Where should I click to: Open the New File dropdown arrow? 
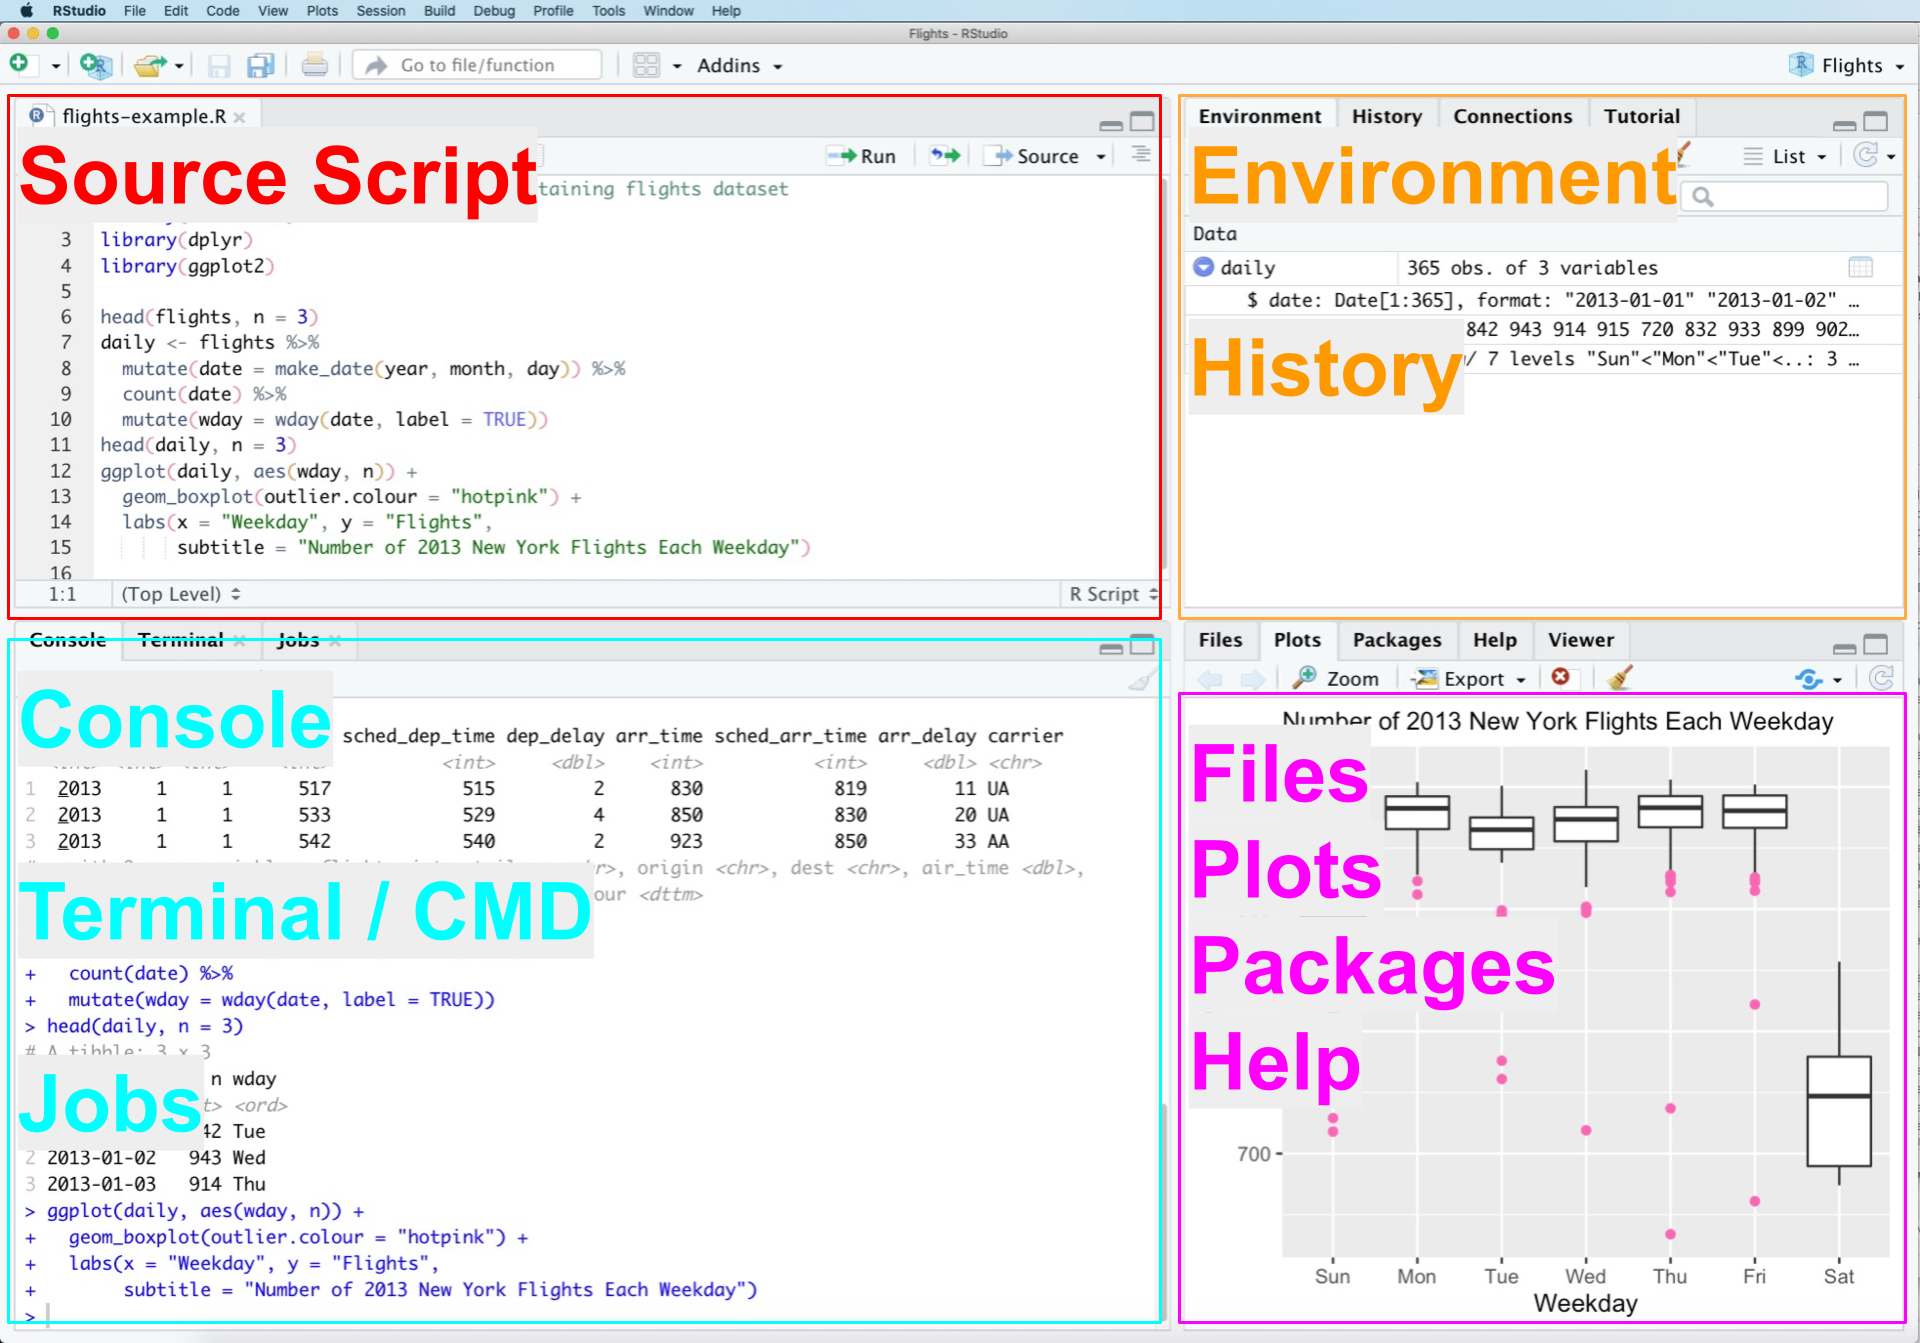56,67
